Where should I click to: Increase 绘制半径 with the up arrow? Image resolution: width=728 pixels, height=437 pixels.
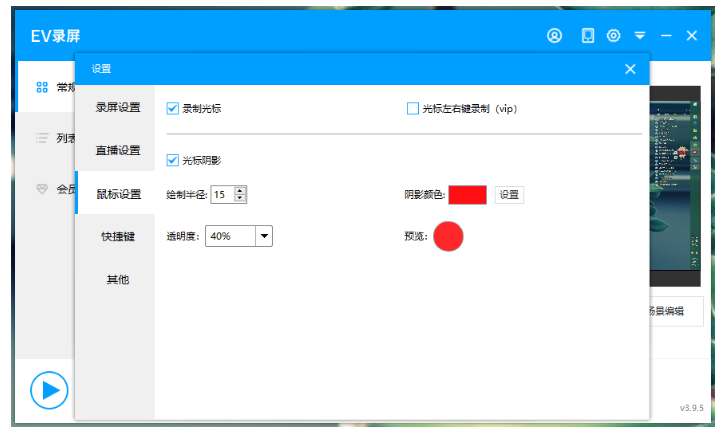pos(240,190)
